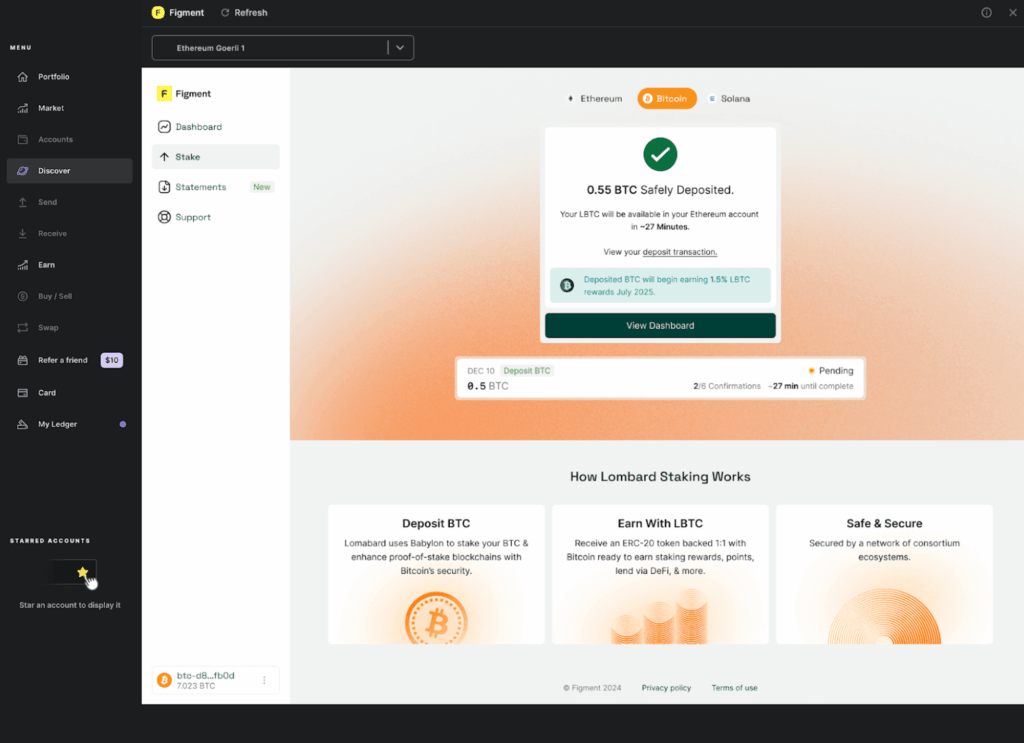
Task: Click the Card icon in sidebar
Action: (23, 392)
